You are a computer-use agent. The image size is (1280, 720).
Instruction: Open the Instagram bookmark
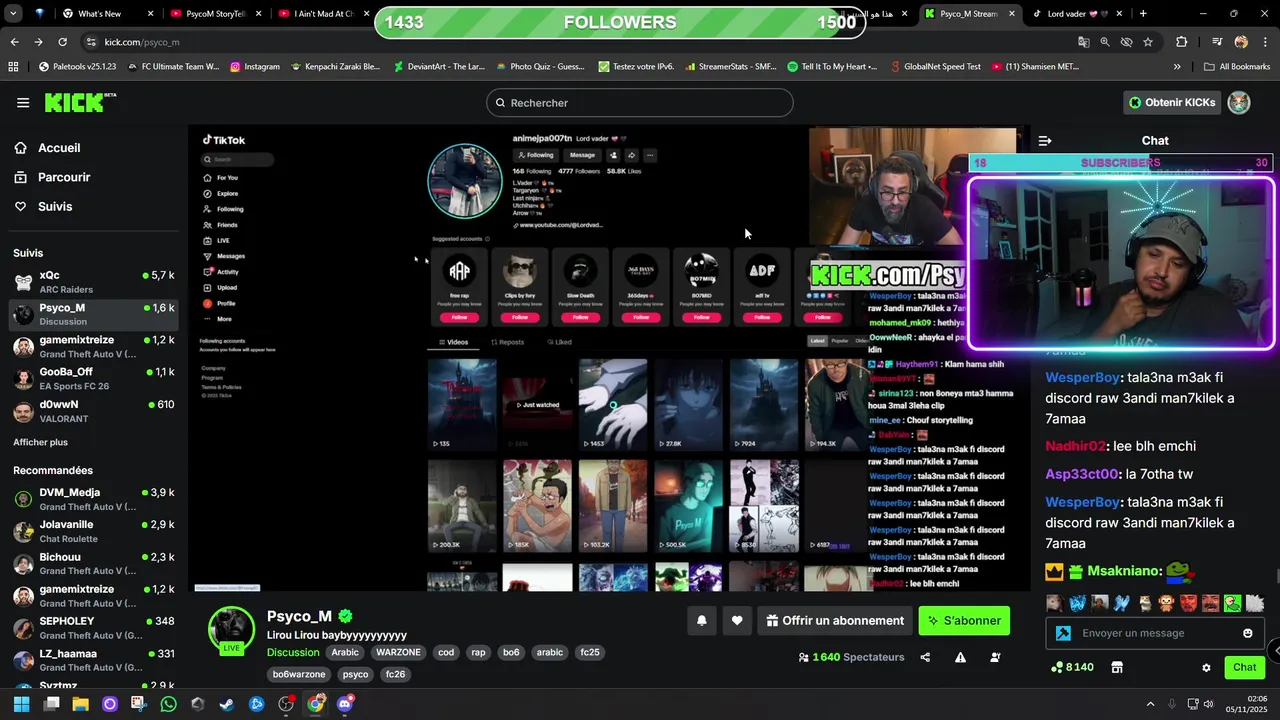[x=255, y=67]
